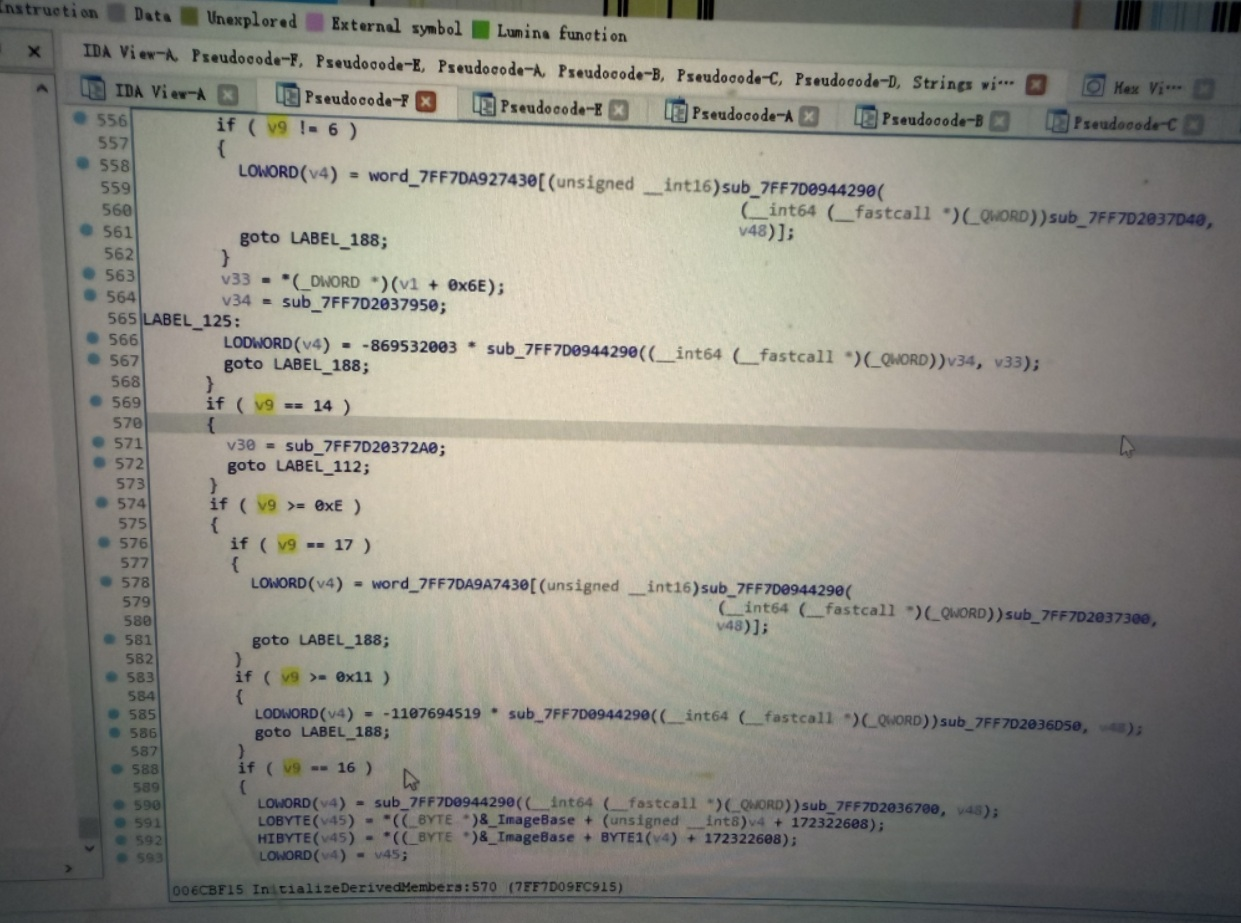Close the IDA View-A tab
This screenshot has height=923, width=1241.
[228, 95]
